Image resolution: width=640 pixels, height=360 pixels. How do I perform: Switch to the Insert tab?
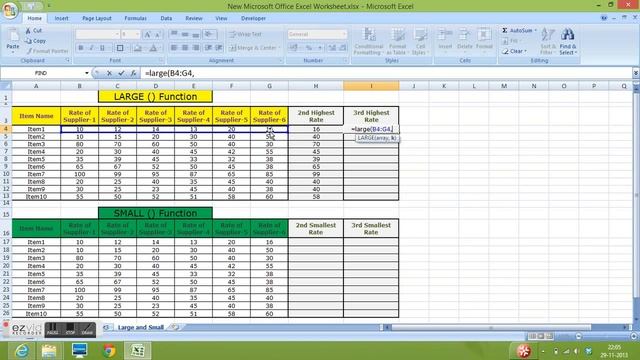(61, 18)
